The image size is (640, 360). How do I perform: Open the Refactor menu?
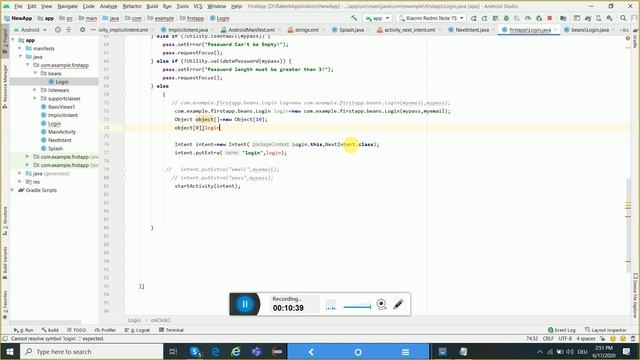132,6
